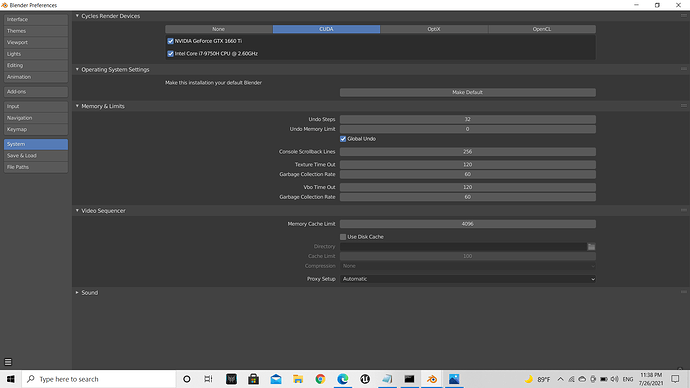Expand the Sound panel

click(x=77, y=293)
